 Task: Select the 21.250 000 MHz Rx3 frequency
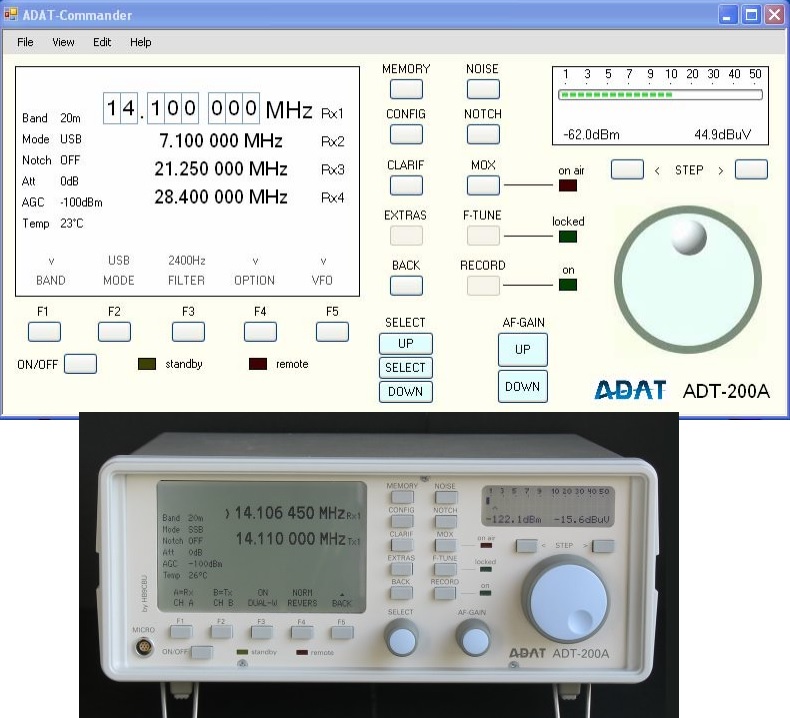coord(221,169)
